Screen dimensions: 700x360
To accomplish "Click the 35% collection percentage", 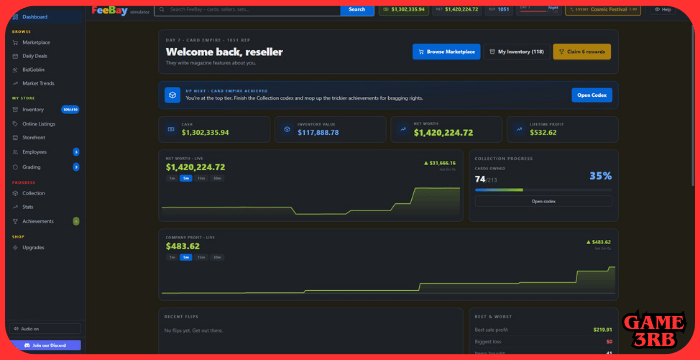I will 600,176.
